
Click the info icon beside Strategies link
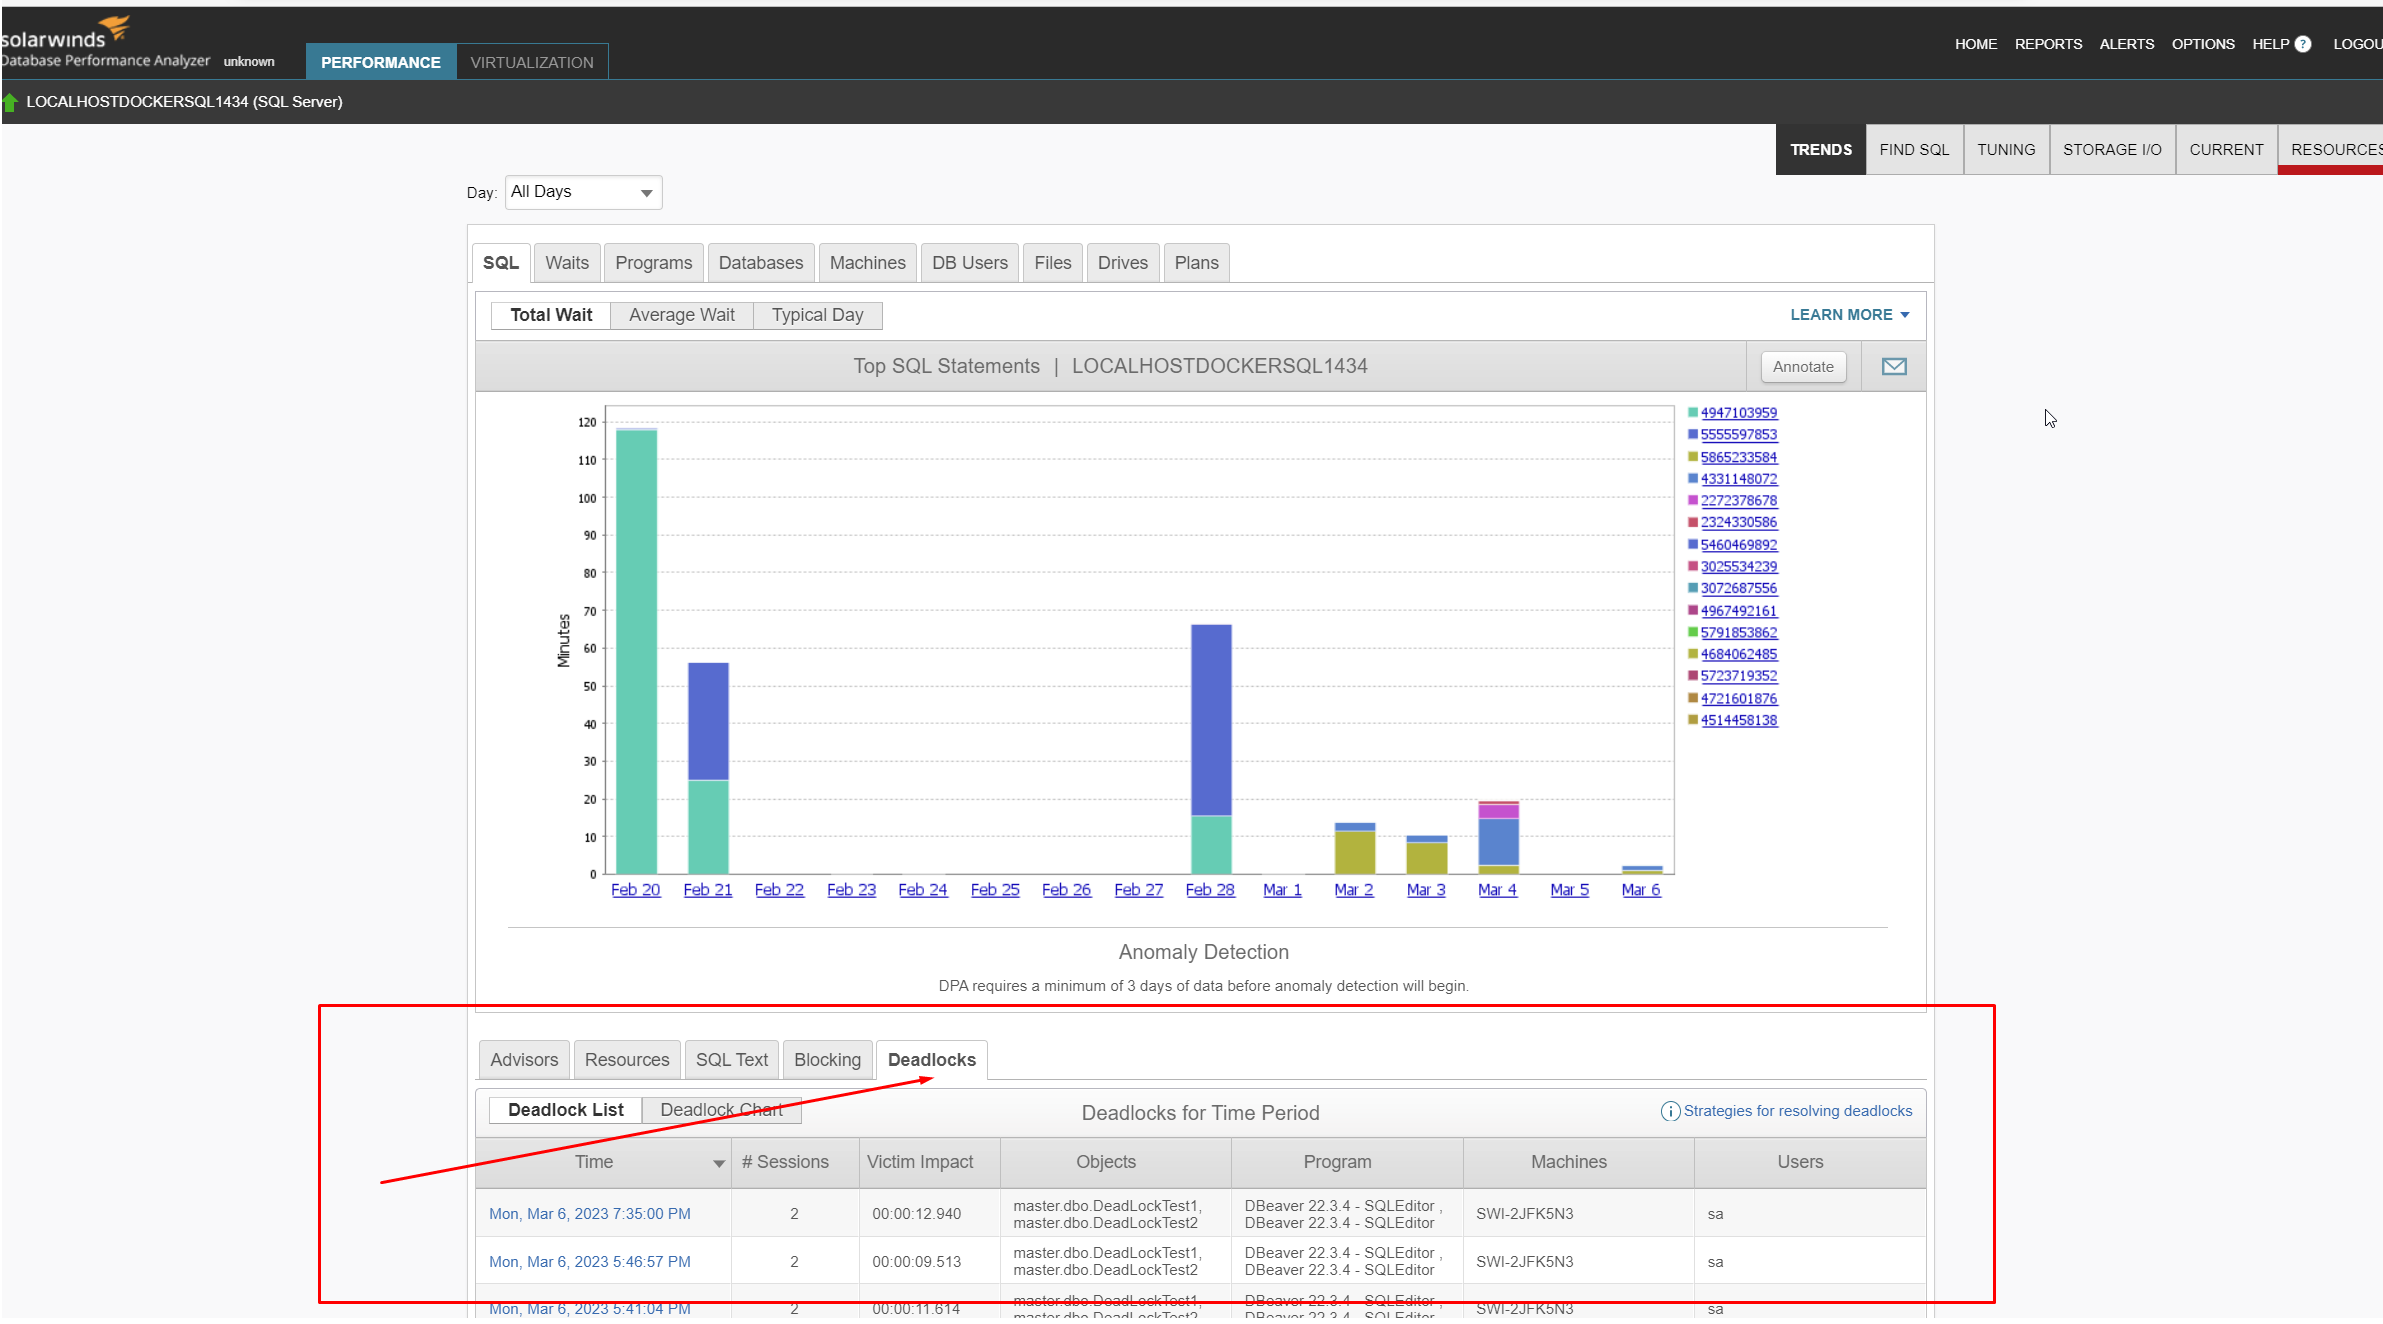[1669, 1111]
